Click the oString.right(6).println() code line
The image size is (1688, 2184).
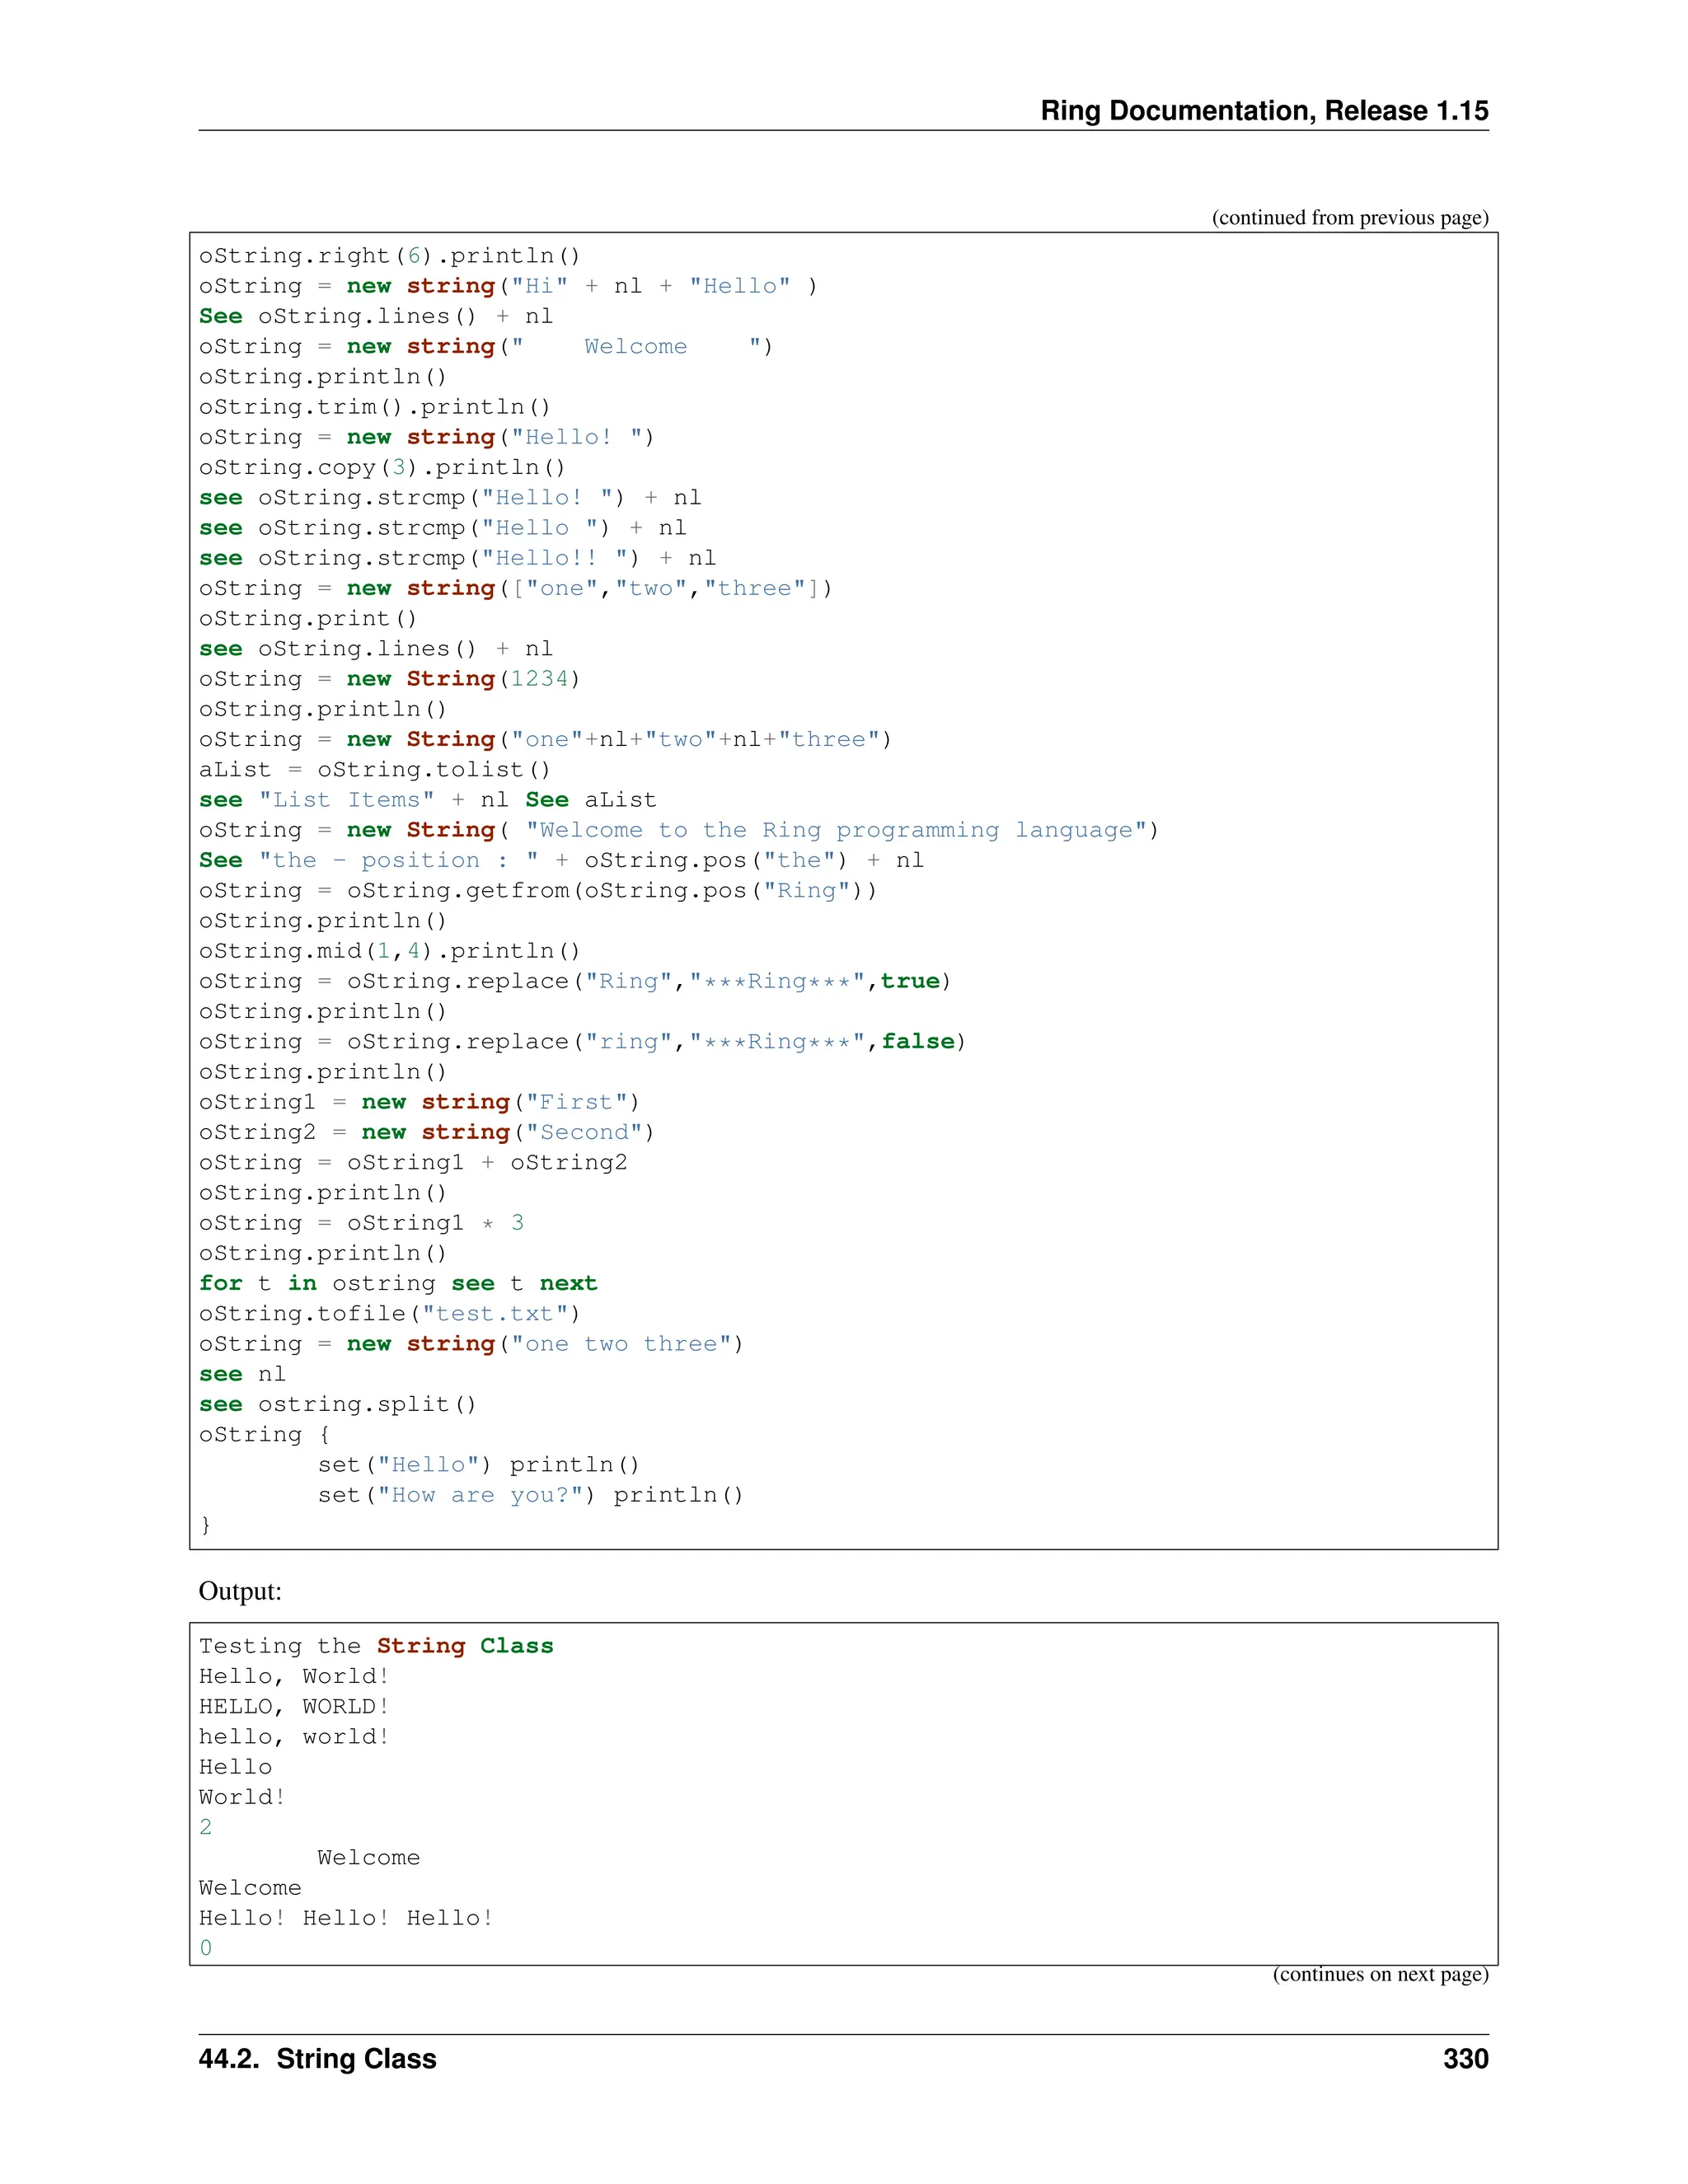(x=389, y=256)
